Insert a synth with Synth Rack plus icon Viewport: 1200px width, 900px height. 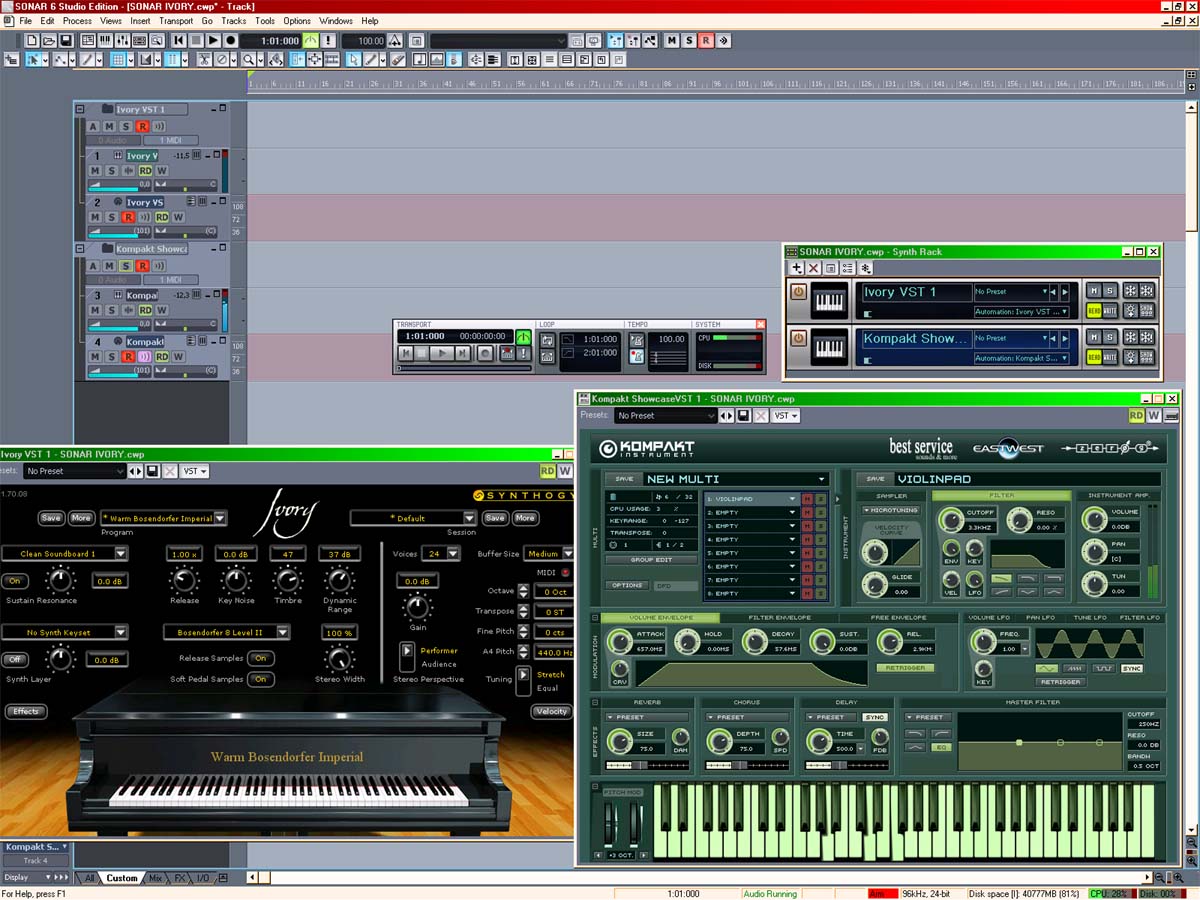(797, 268)
